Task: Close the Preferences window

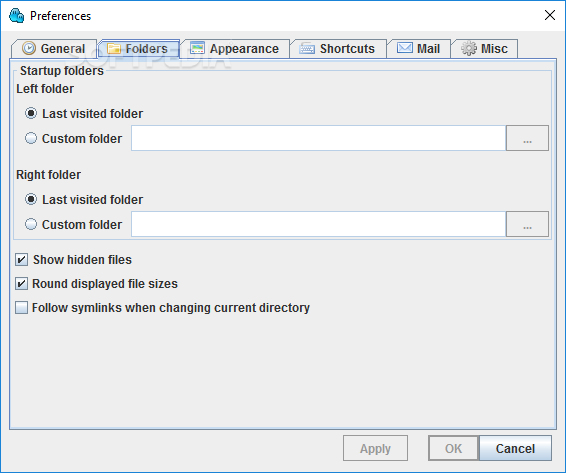Action: (550, 15)
